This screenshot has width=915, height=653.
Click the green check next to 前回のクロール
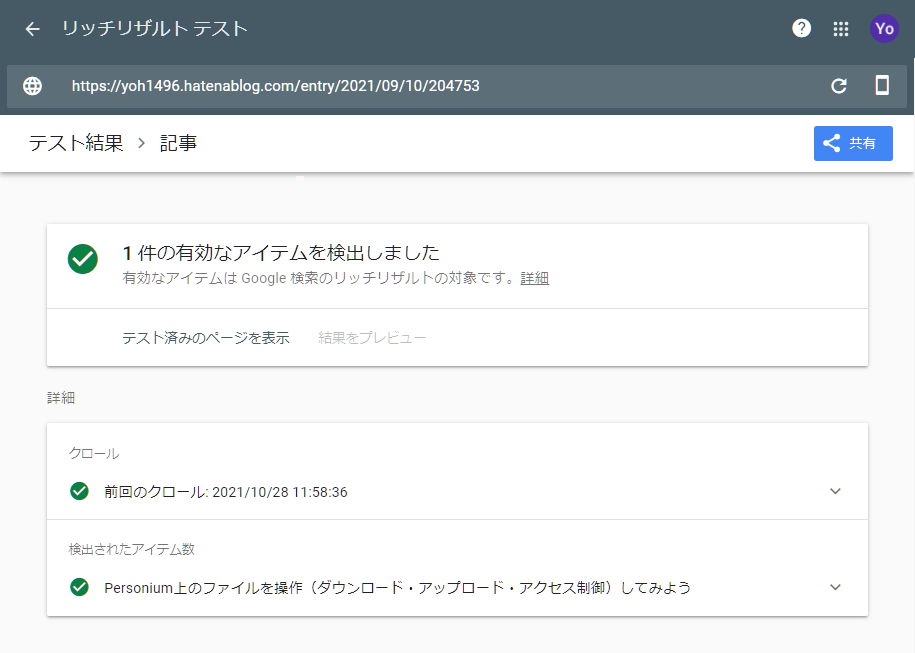pos(80,491)
